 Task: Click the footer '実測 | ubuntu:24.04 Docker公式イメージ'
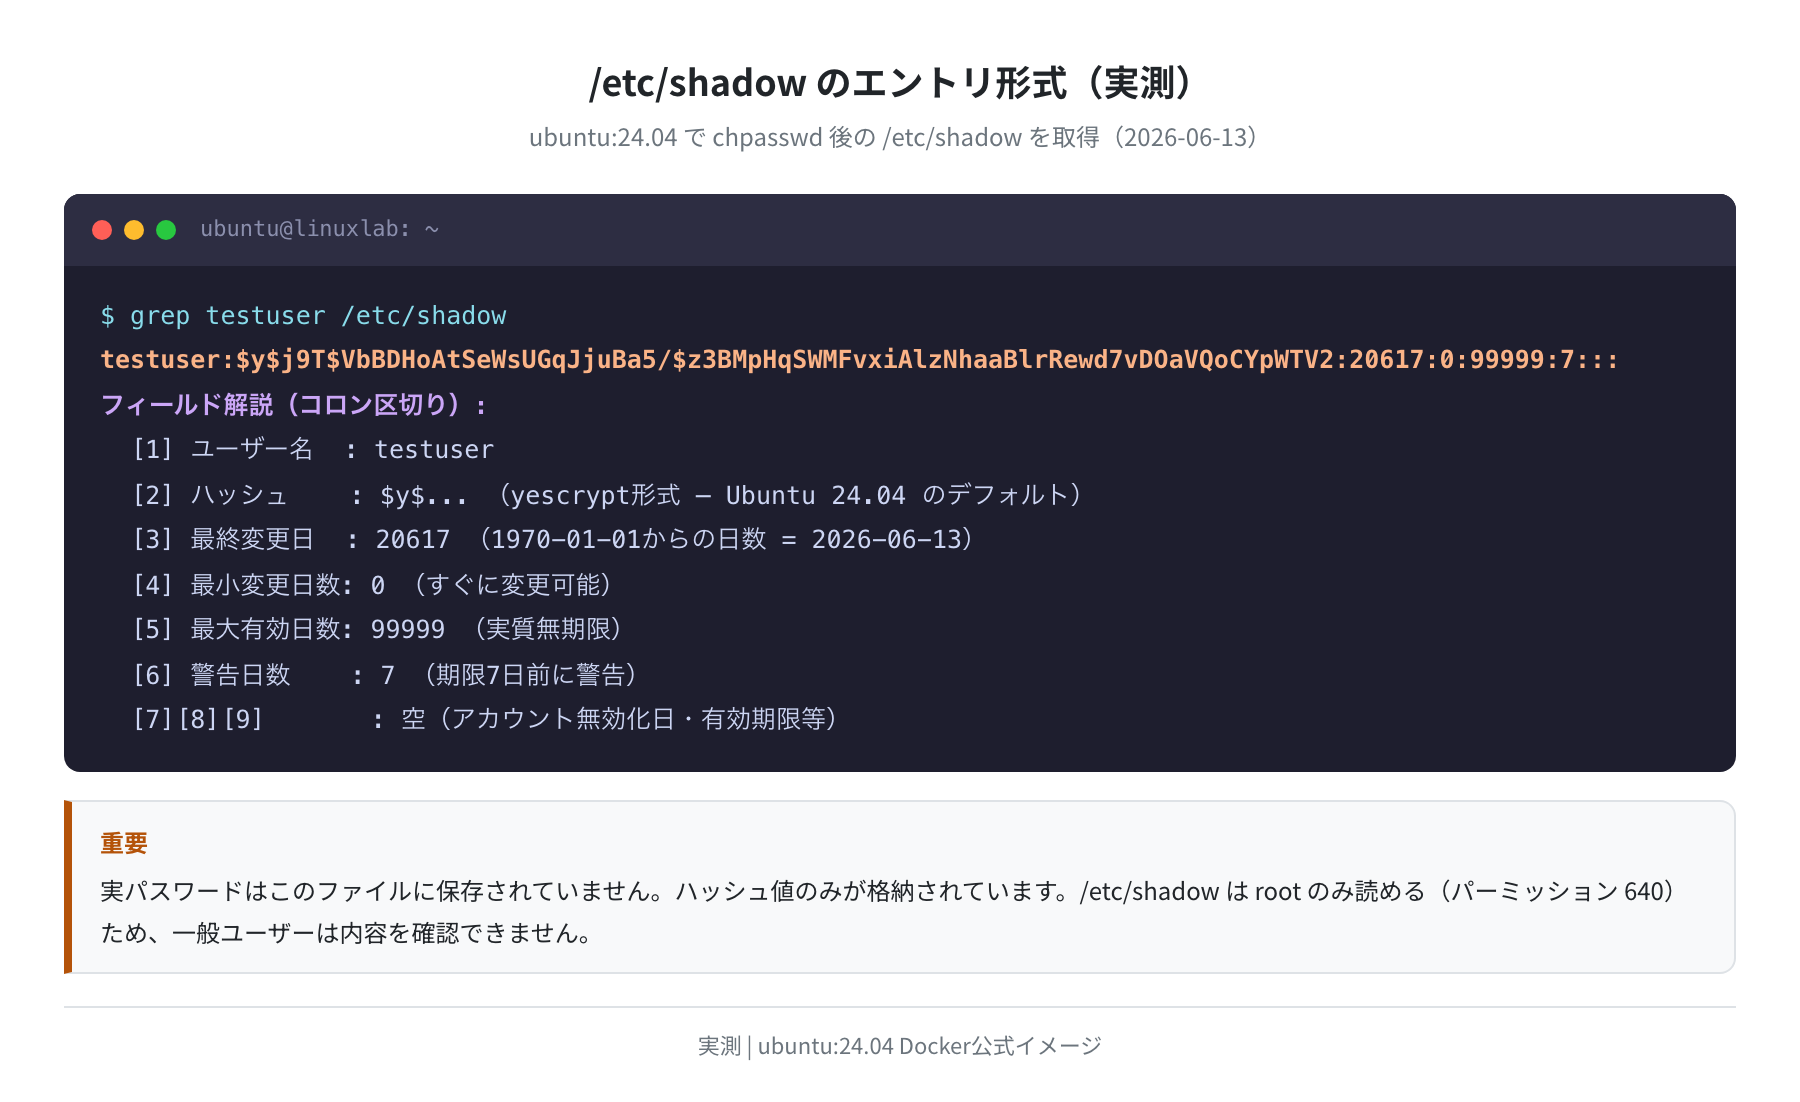click(899, 1046)
